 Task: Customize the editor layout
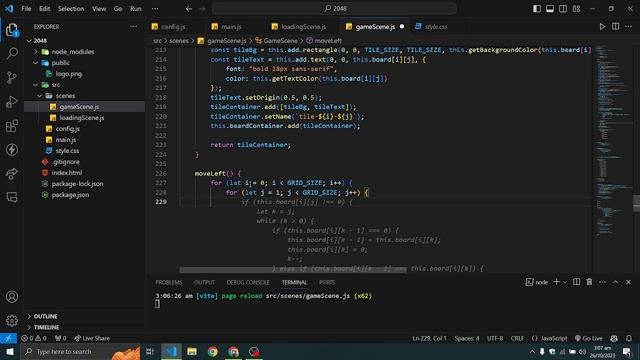tap(576, 9)
